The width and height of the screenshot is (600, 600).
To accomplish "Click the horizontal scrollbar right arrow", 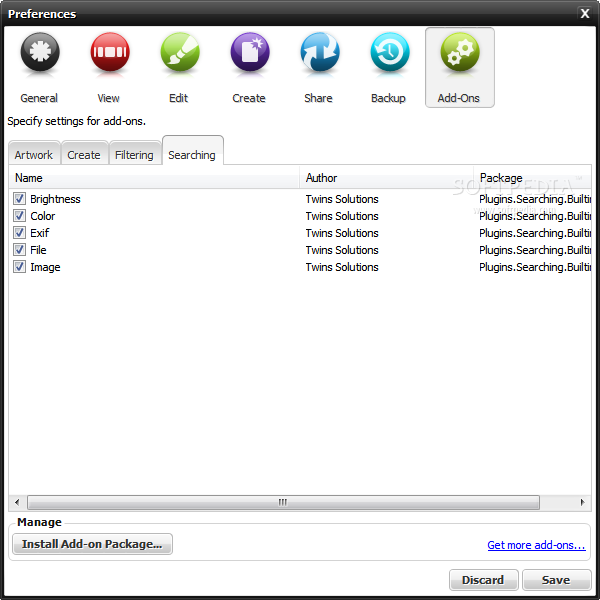I will tap(583, 502).
